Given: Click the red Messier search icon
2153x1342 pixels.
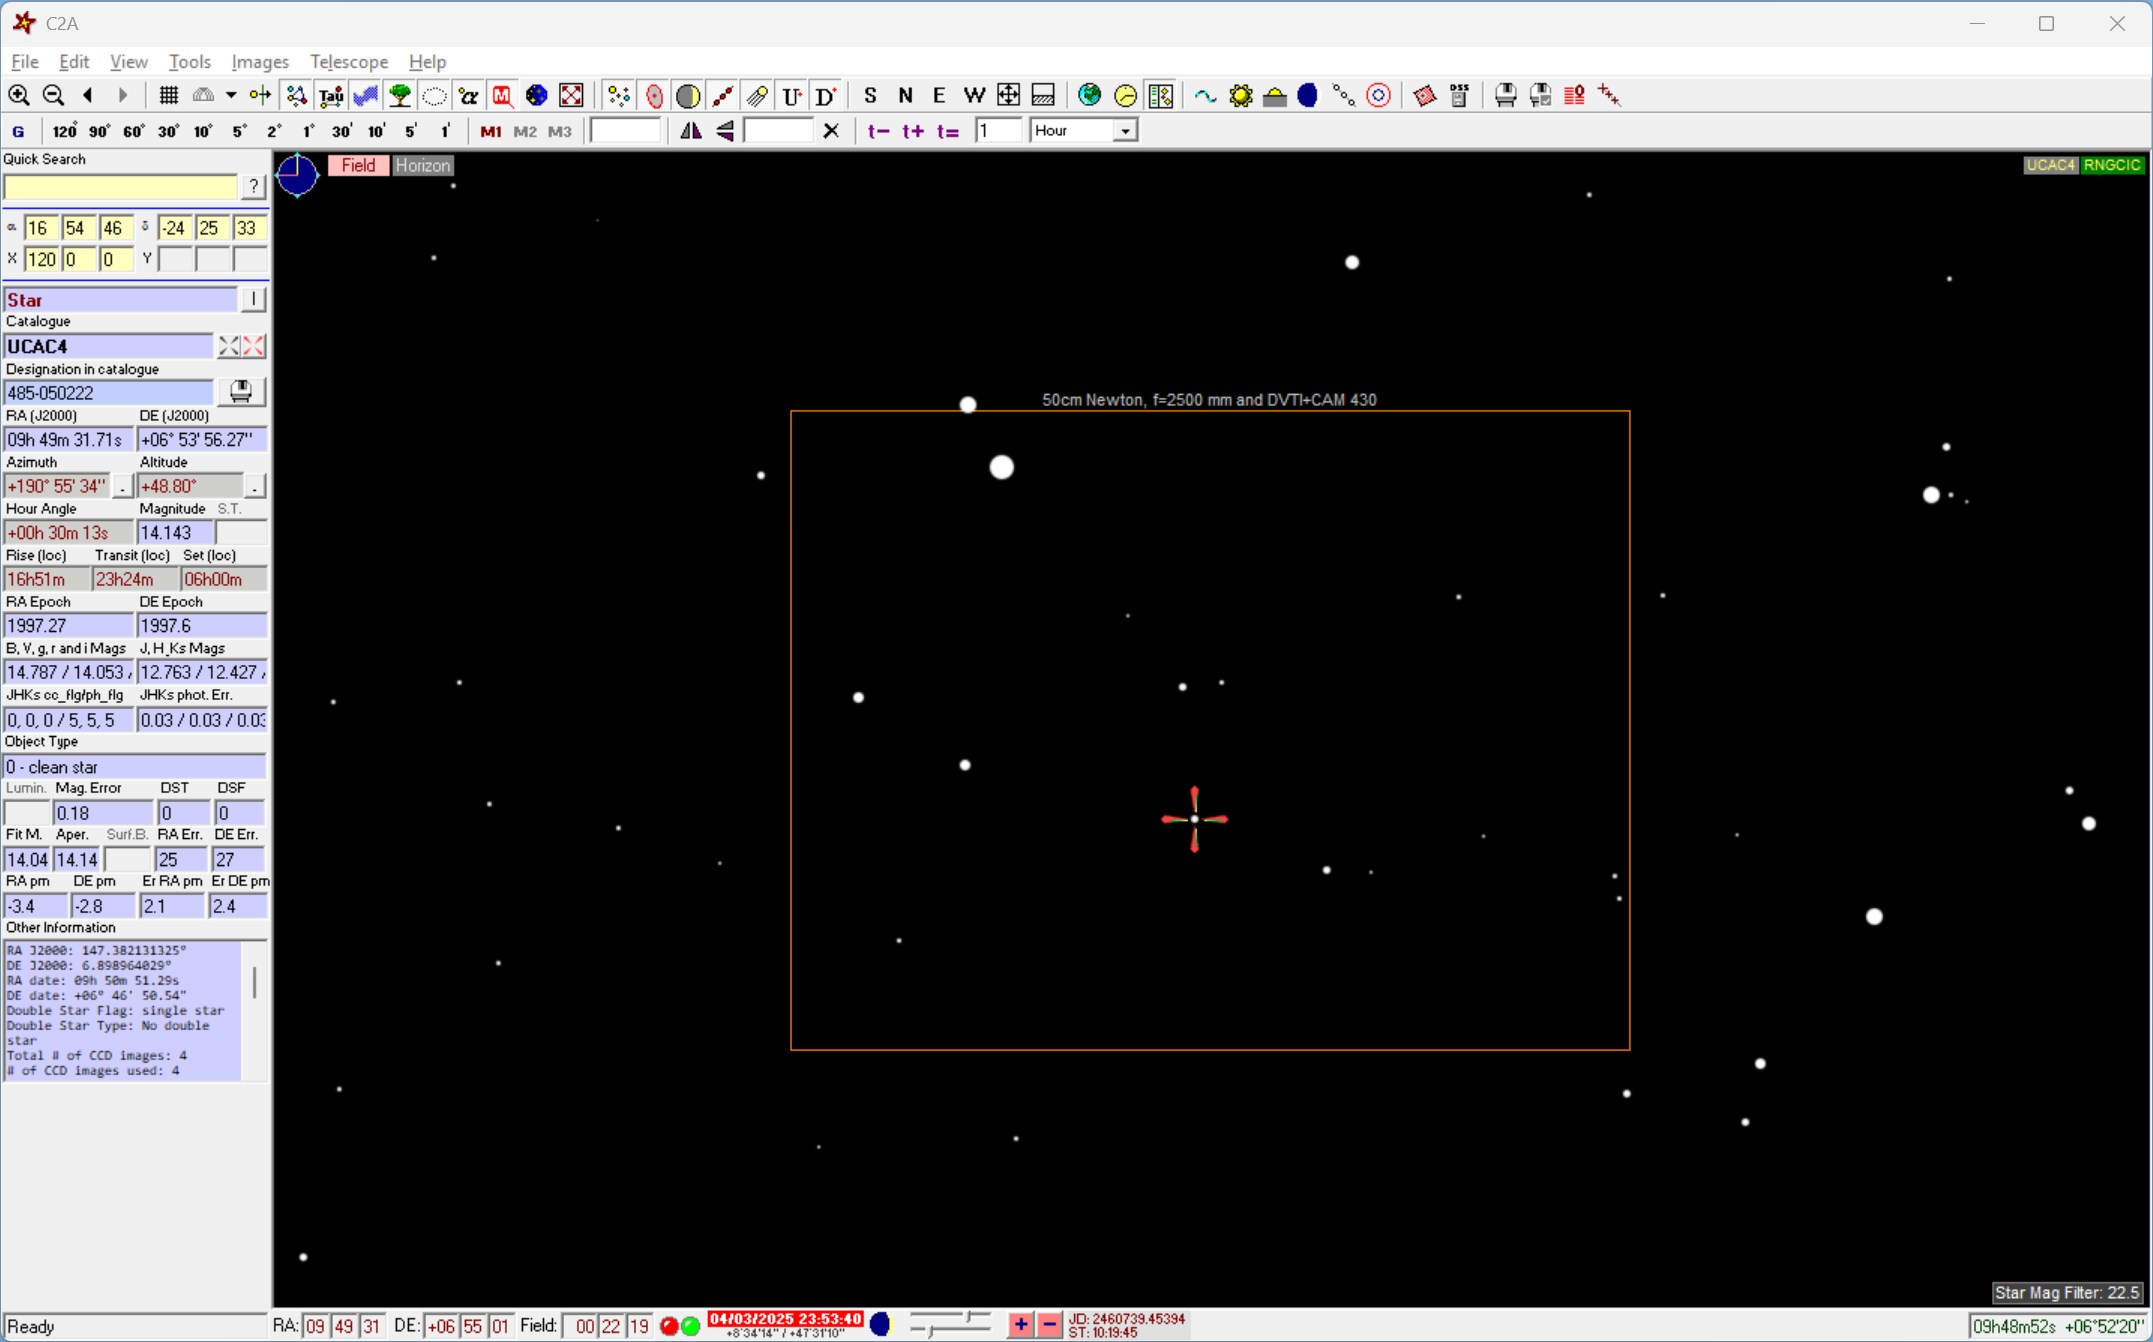Looking at the screenshot, I should pyautogui.click(x=502, y=95).
